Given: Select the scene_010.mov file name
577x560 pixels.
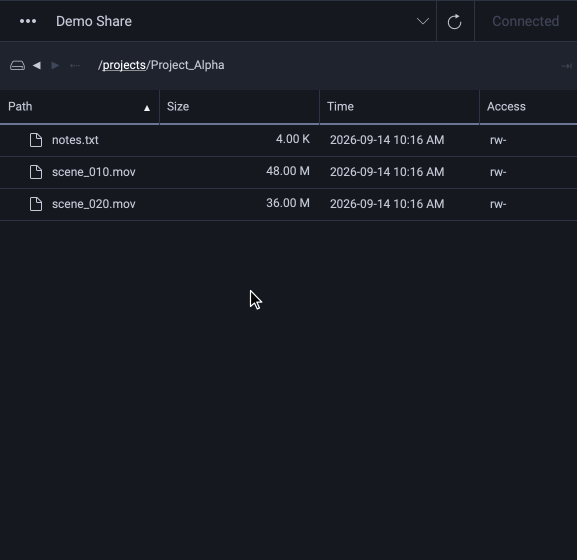Looking at the screenshot, I should (94, 172).
